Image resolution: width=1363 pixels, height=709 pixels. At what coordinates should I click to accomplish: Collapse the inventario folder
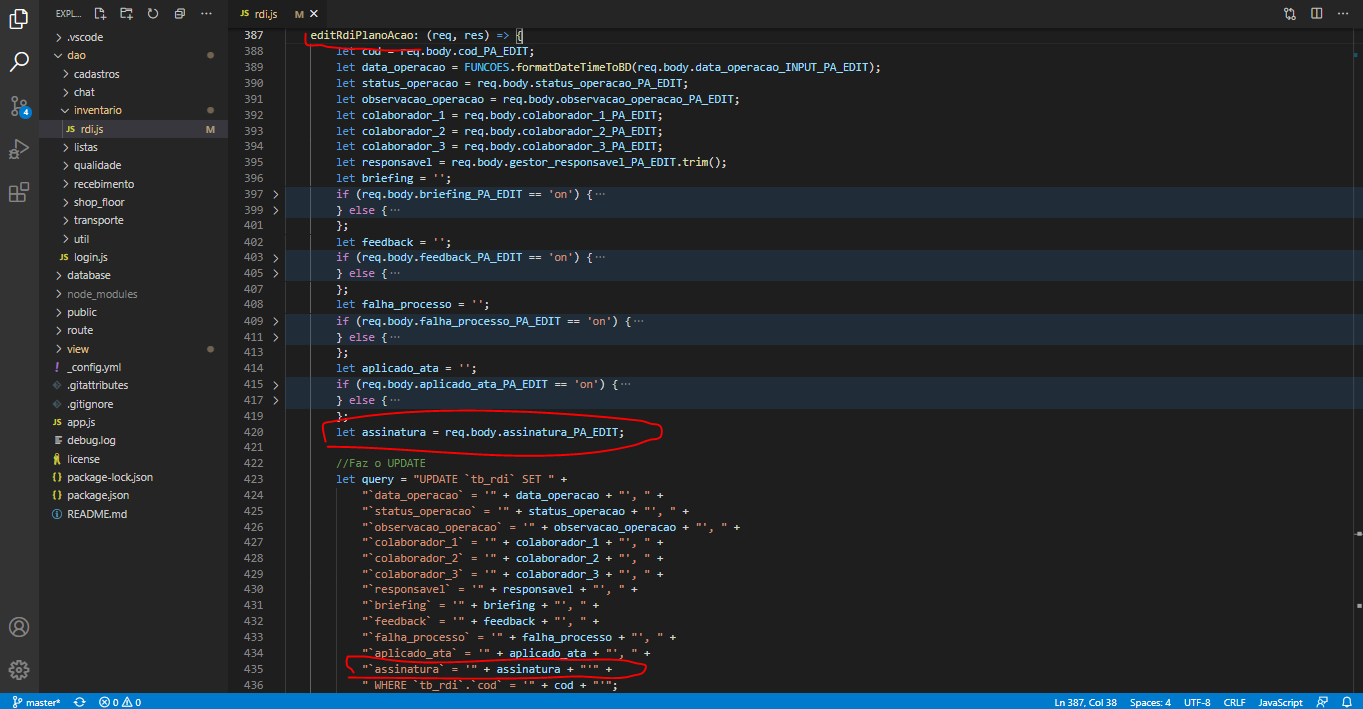(x=97, y=110)
